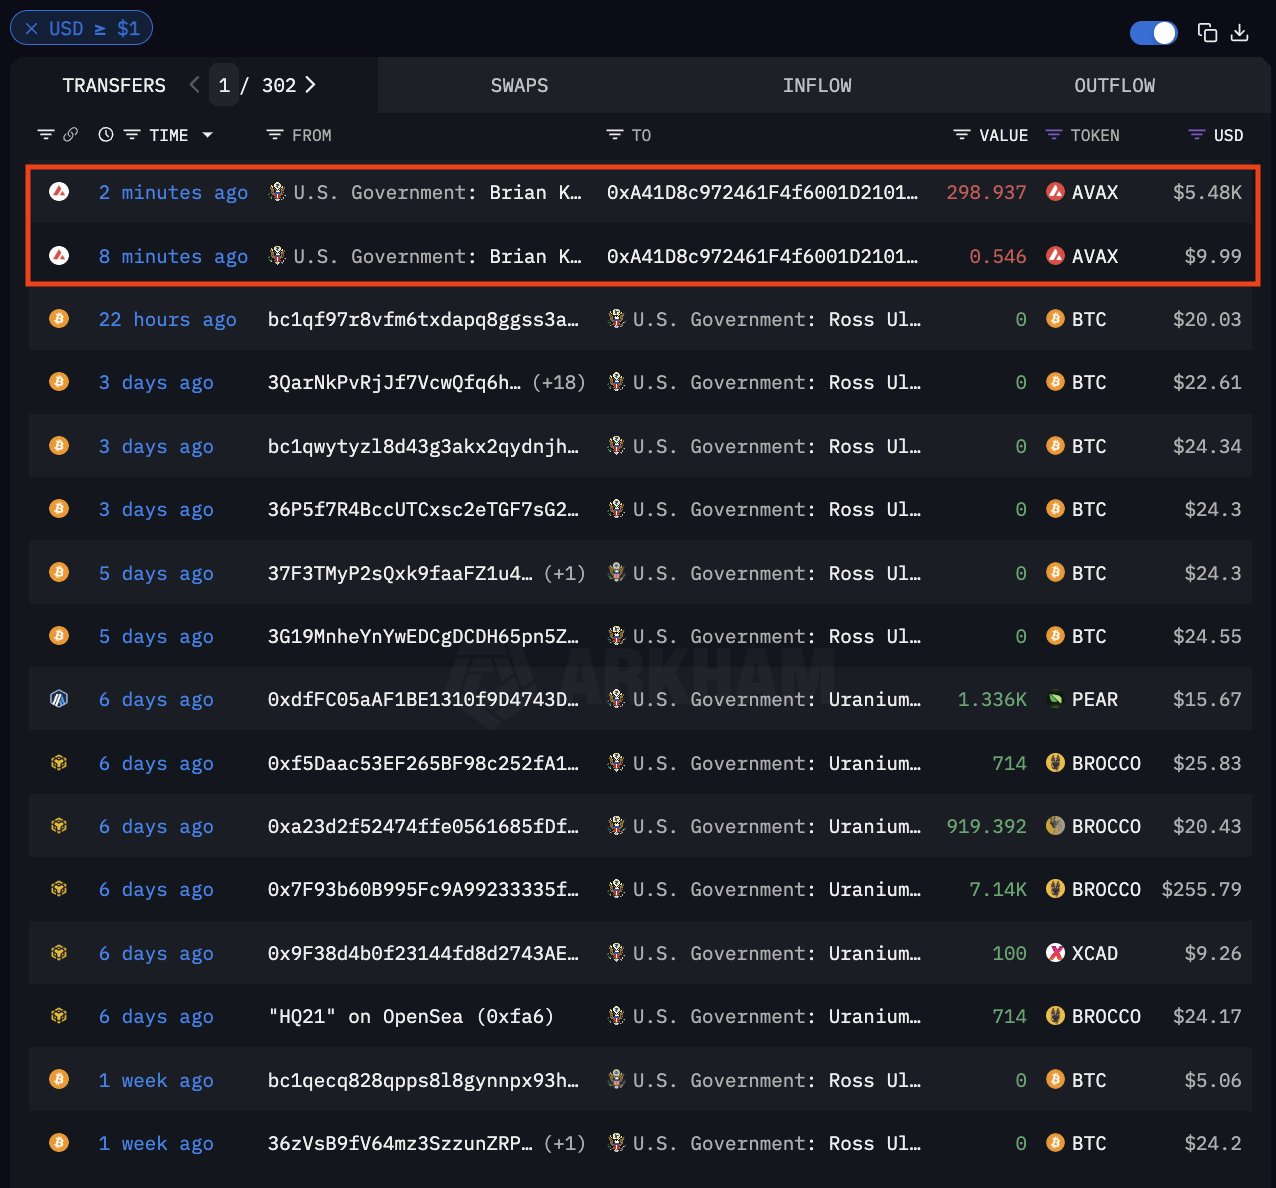Toggle the blue switch at top right

coord(1153,33)
